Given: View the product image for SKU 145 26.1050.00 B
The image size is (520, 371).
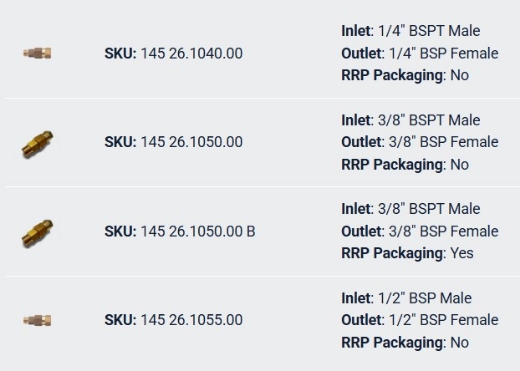Looking at the screenshot, I should tap(37, 234).
